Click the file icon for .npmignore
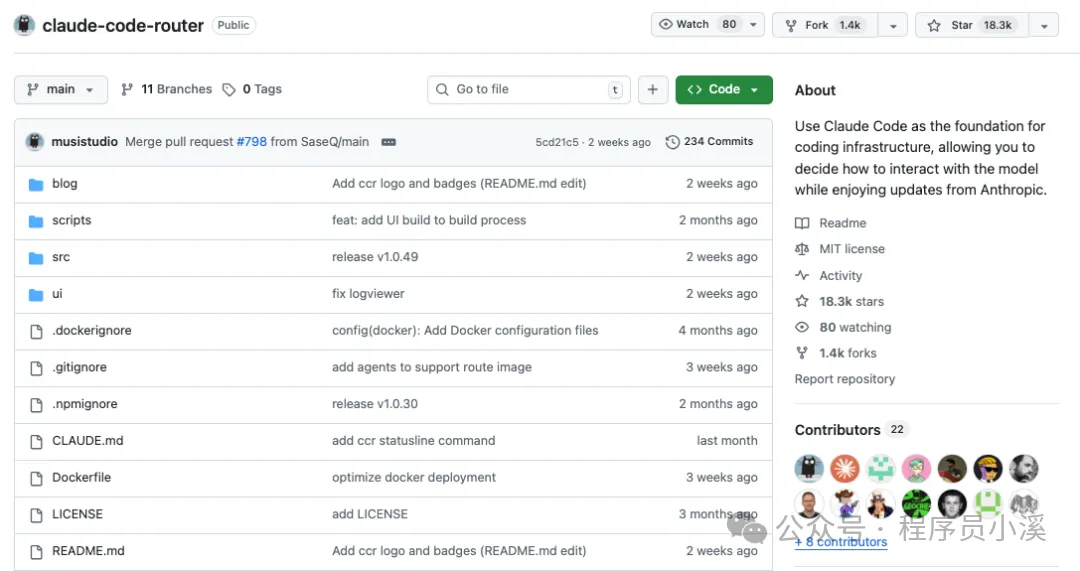Image resolution: width=1080 pixels, height=571 pixels. 36,404
